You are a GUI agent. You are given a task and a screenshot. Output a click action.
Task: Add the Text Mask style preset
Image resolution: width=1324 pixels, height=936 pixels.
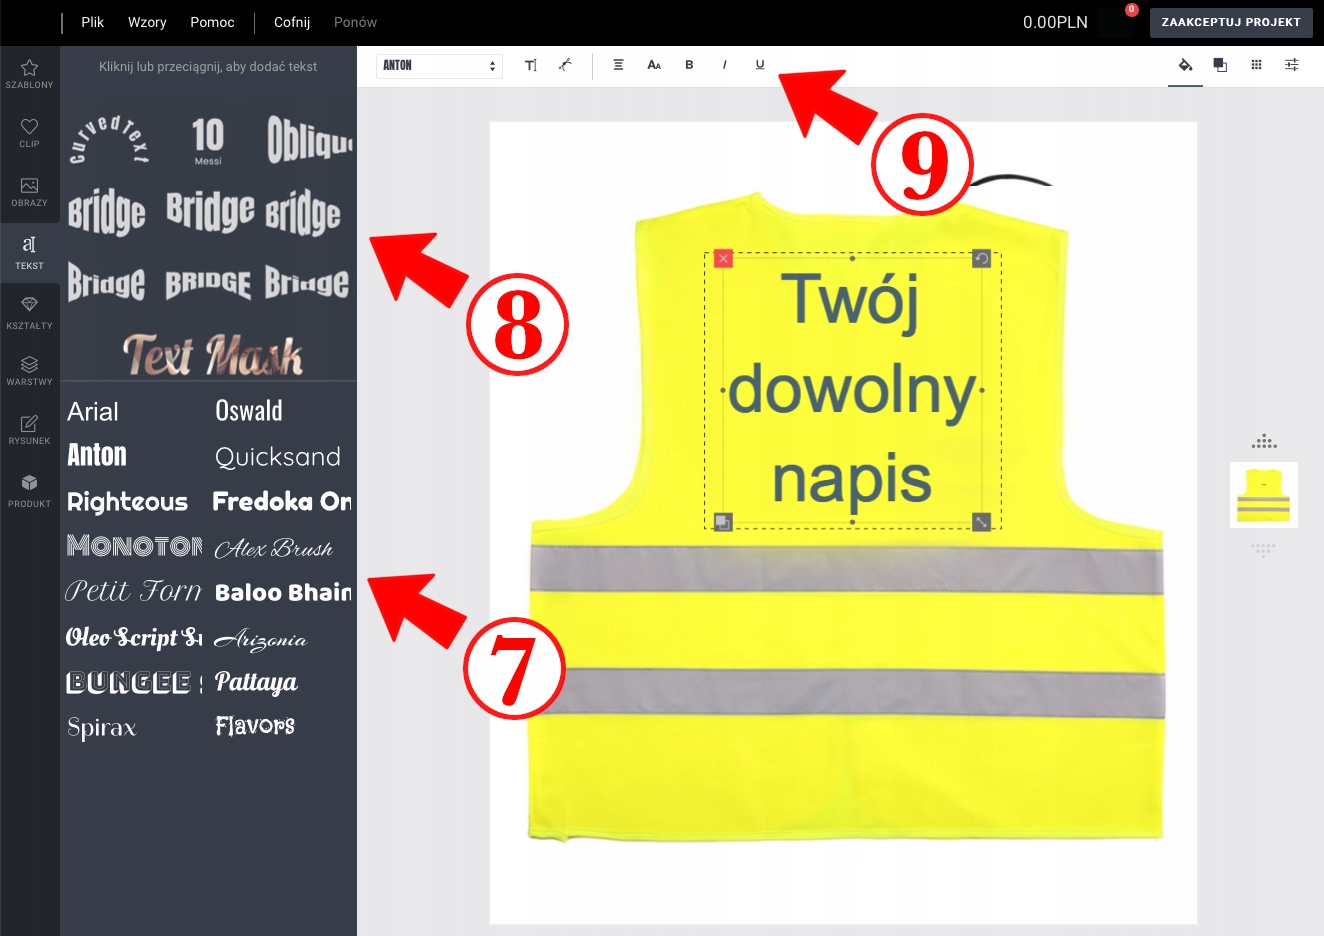coord(212,355)
